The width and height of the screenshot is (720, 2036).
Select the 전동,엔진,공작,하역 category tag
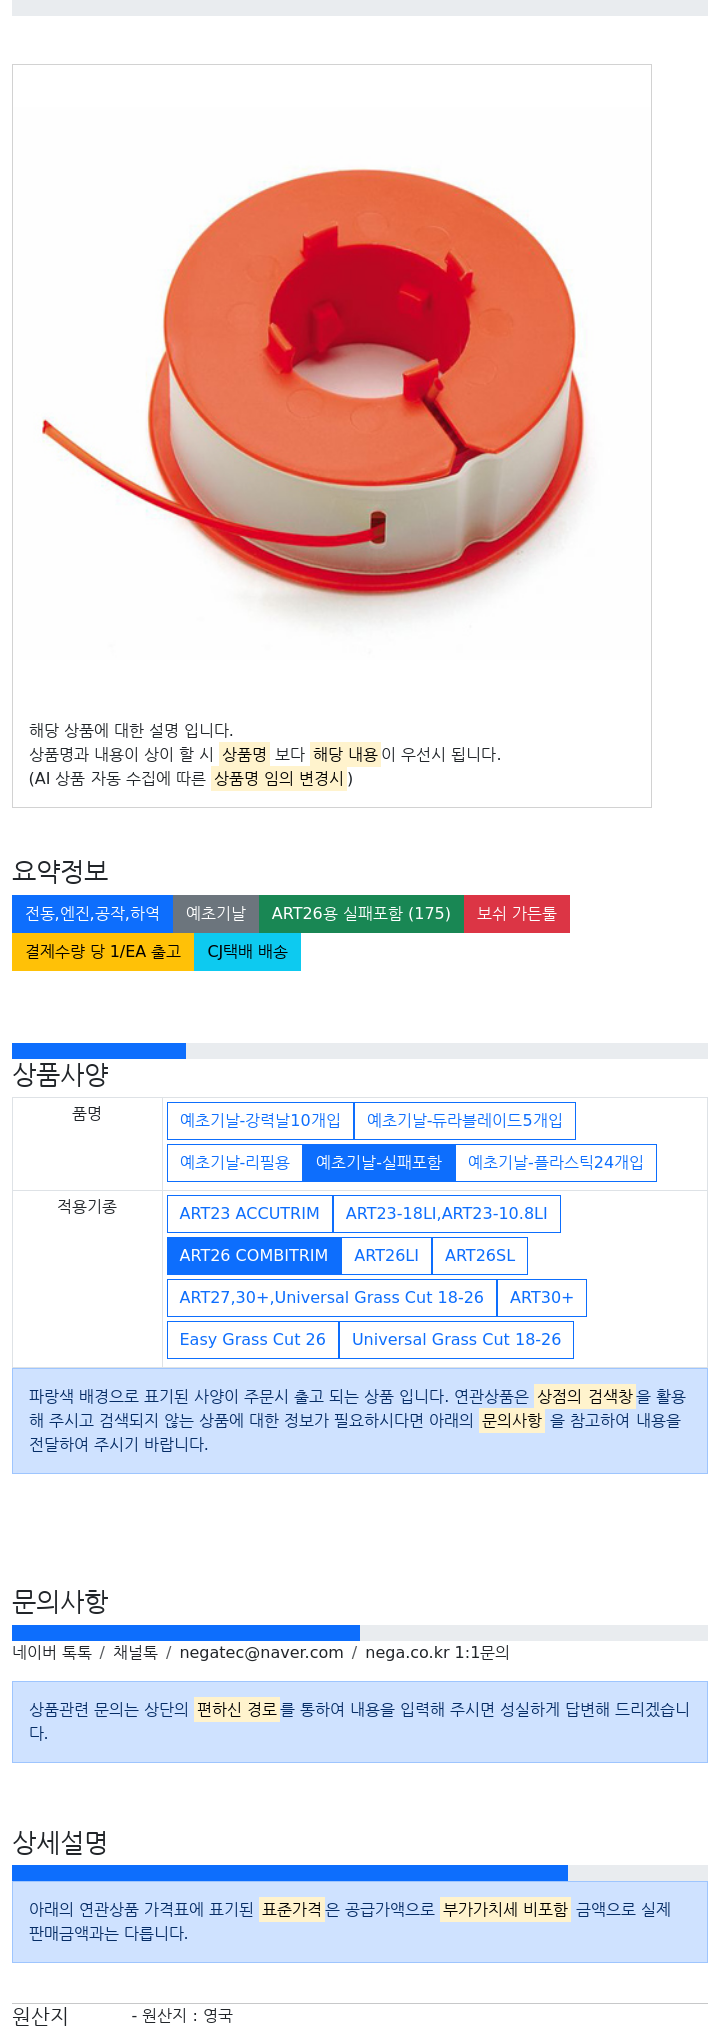(x=92, y=914)
